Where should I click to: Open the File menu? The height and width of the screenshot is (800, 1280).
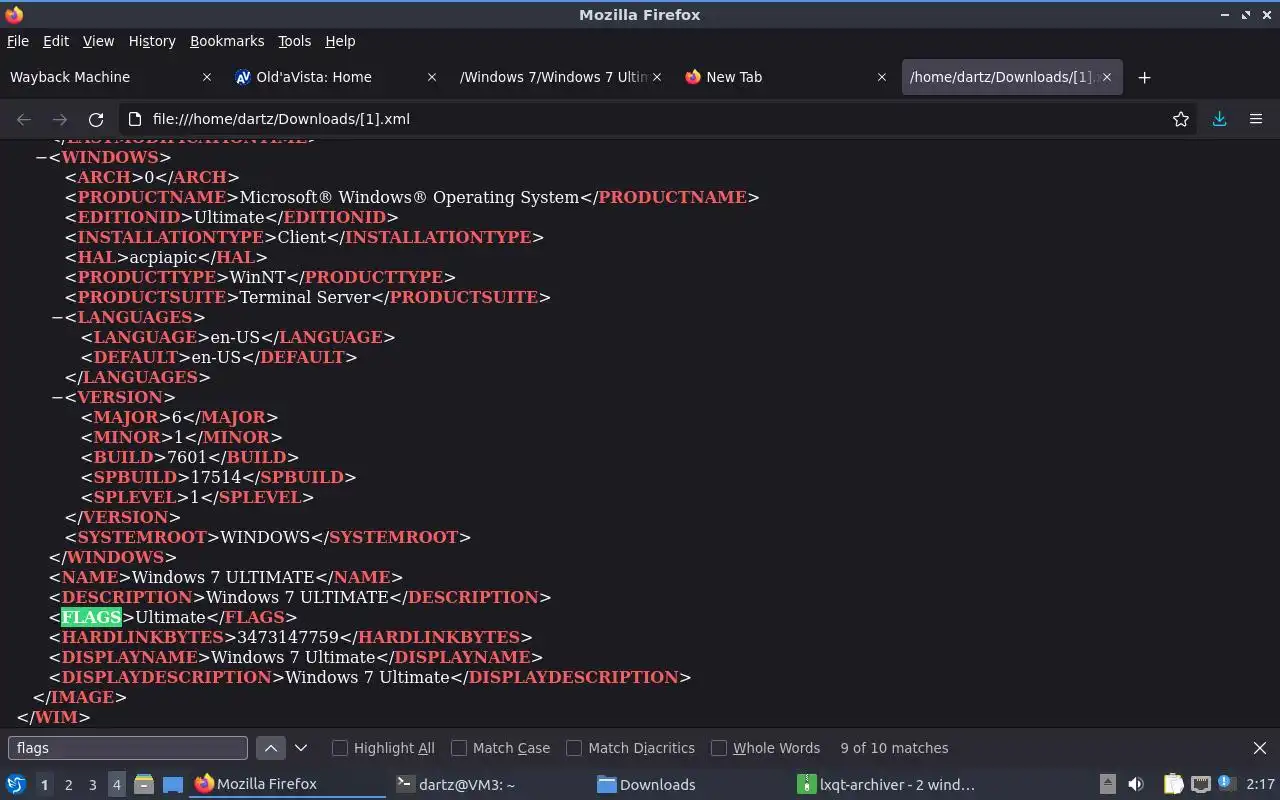click(x=18, y=41)
